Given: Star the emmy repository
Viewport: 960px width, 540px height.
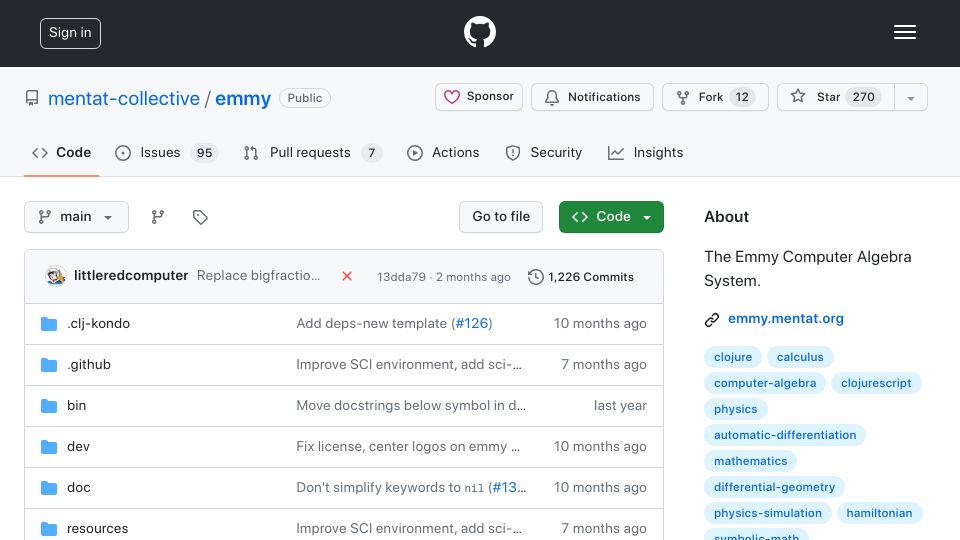Looking at the screenshot, I should tap(836, 97).
